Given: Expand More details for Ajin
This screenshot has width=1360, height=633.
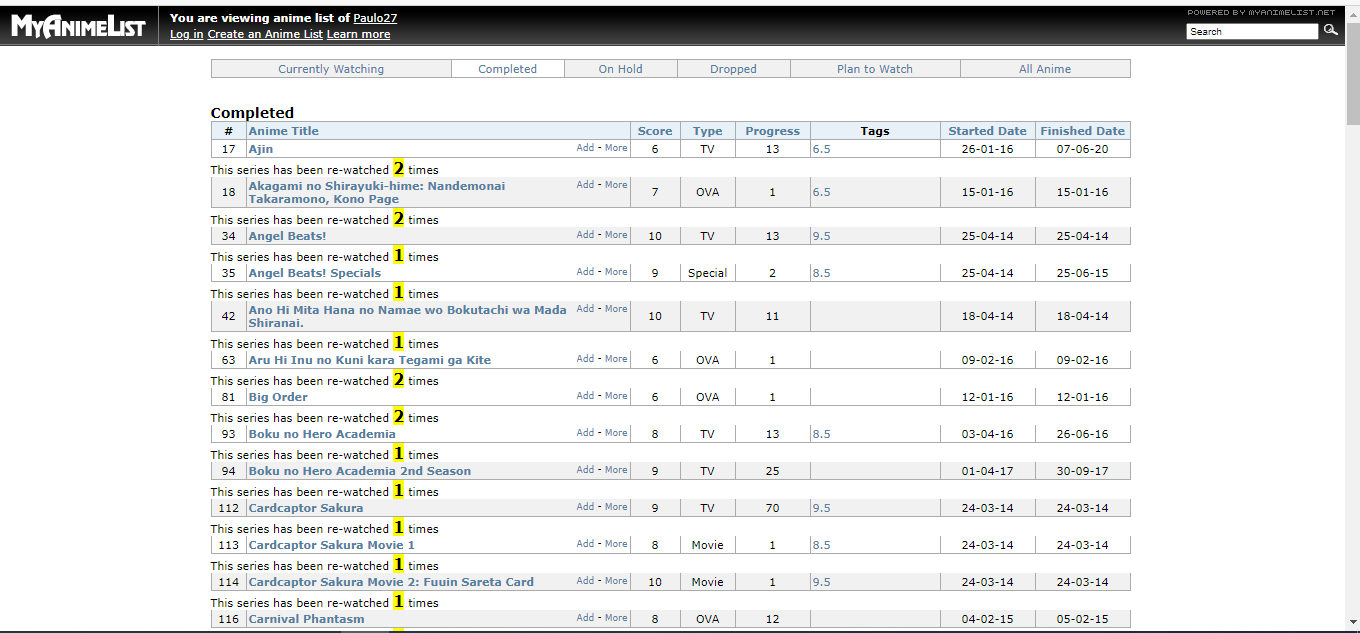Looking at the screenshot, I should 616,148.
